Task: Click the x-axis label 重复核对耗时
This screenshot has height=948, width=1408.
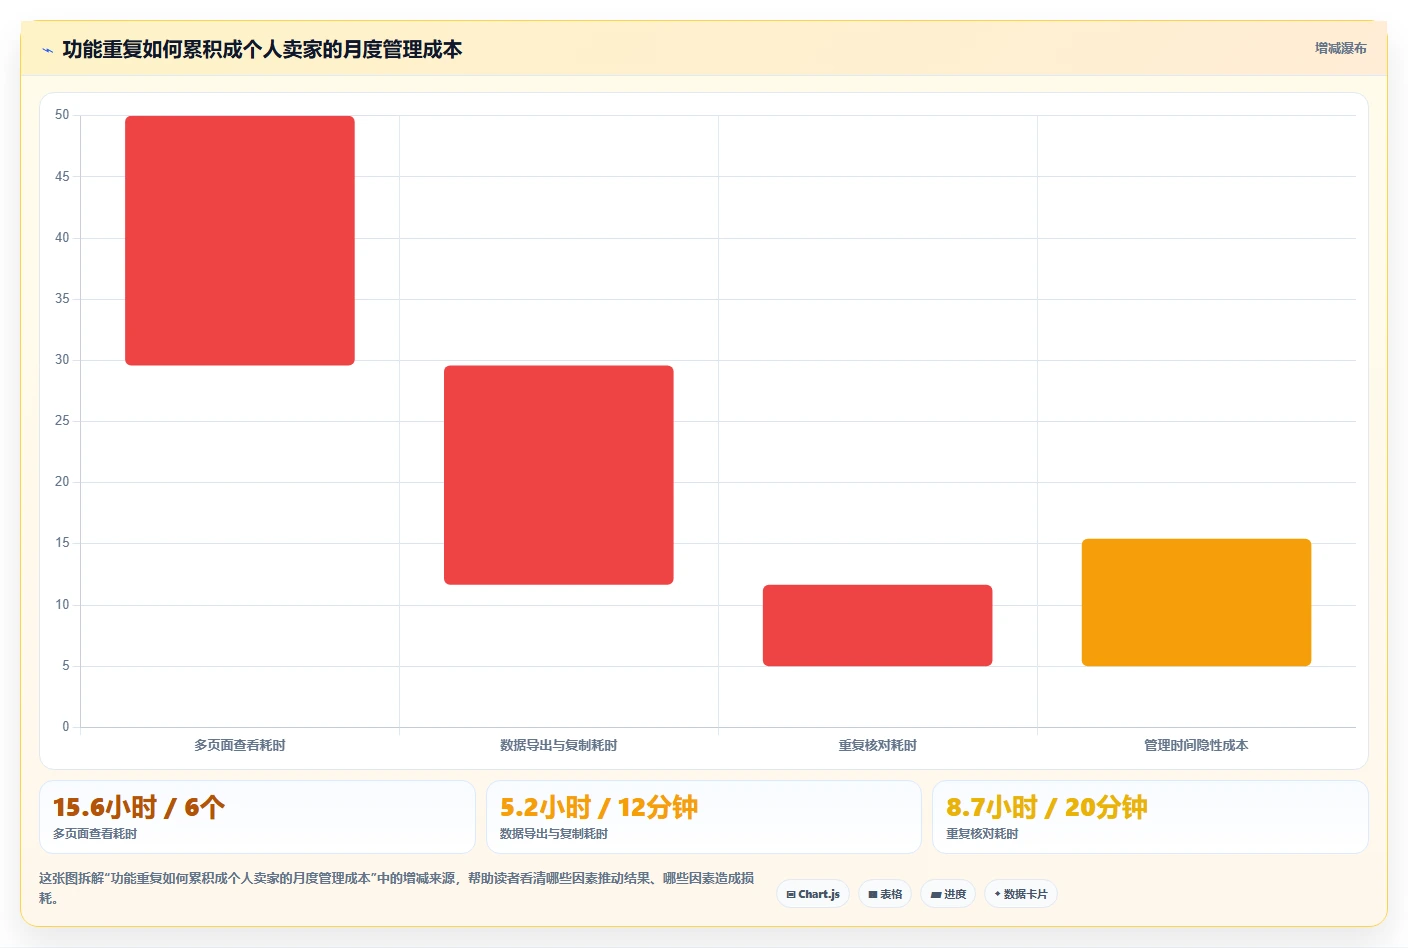Action: [x=878, y=745]
